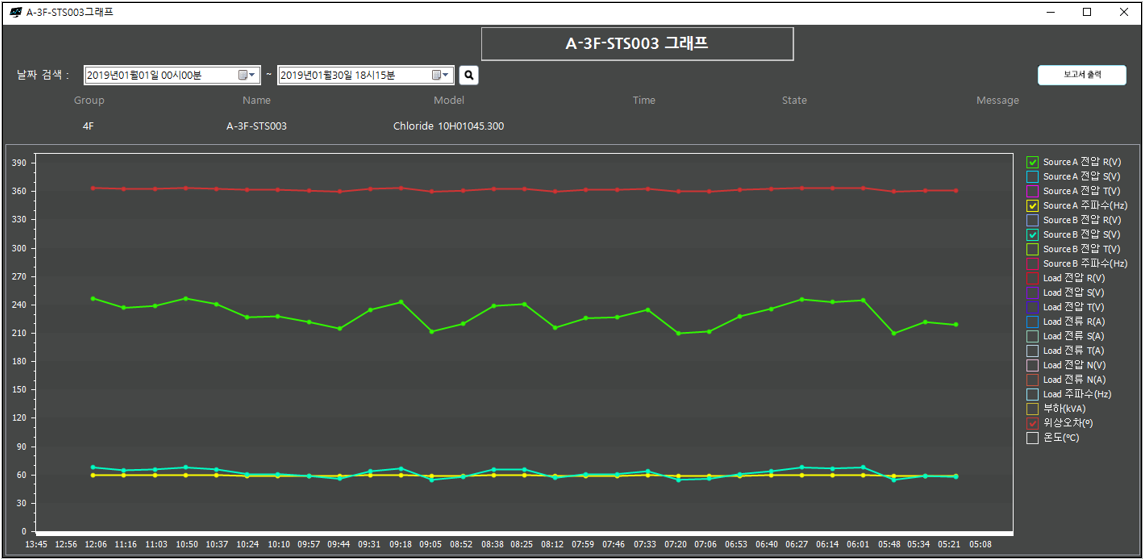Viewport: 1144px width, 560px height.
Task: Uncheck Source B 전압 S(V) series
Action: point(1033,235)
